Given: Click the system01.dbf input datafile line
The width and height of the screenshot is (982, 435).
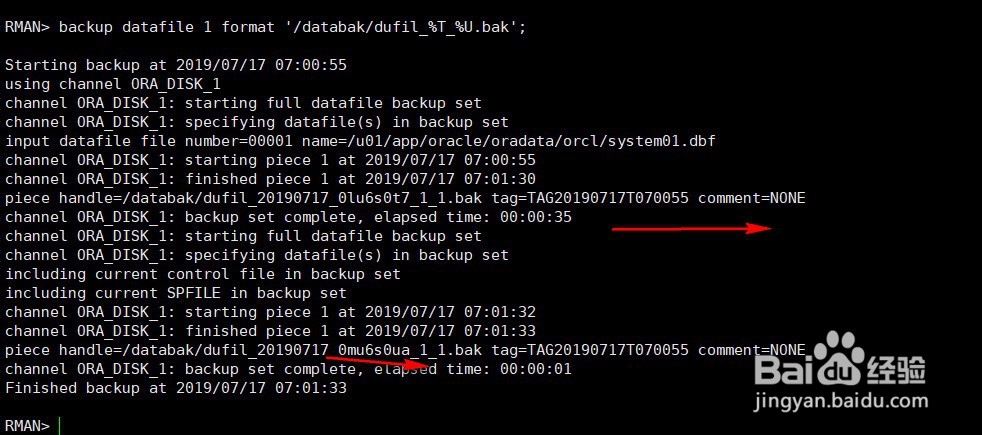Looking at the screenshot, I should (x=360, y=141).
